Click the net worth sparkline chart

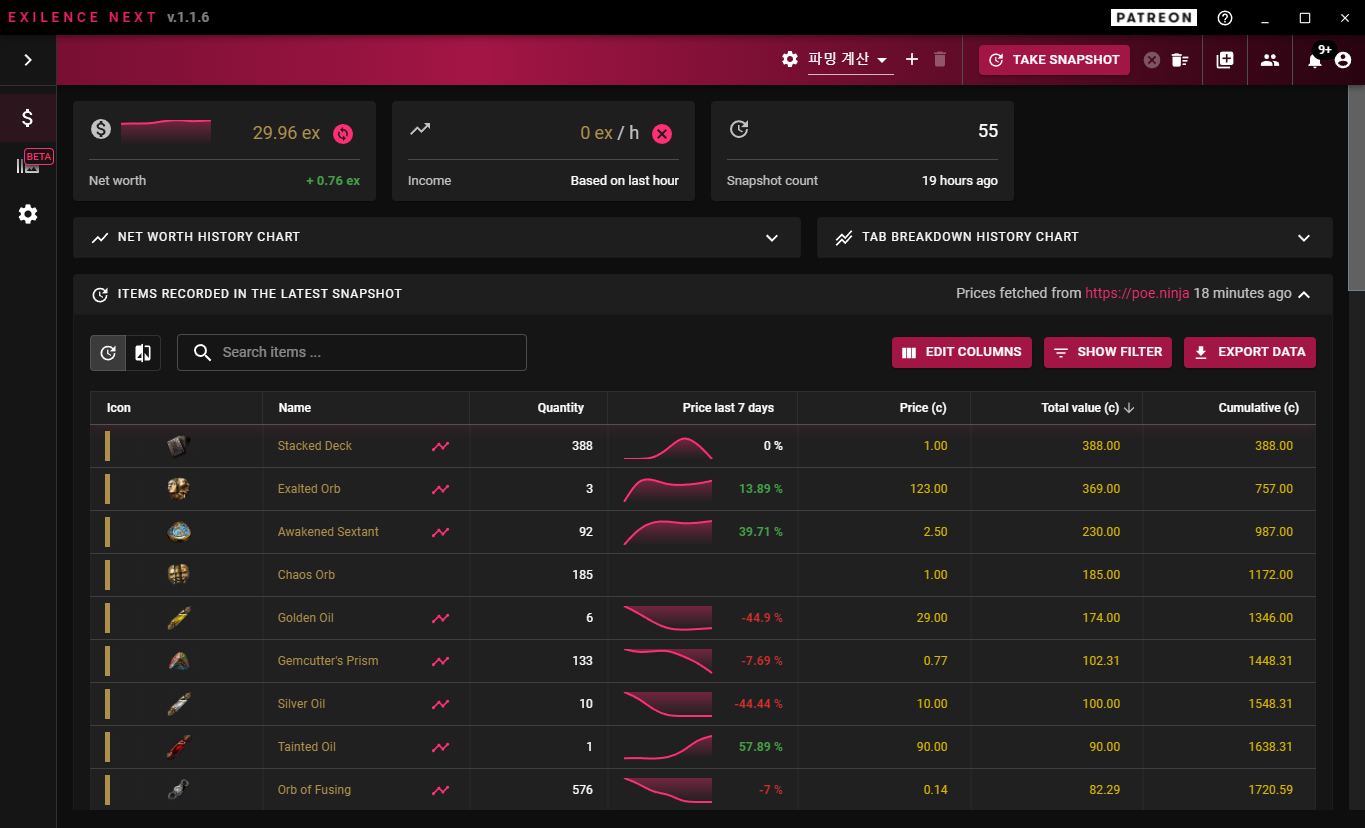tap(166, 131)
